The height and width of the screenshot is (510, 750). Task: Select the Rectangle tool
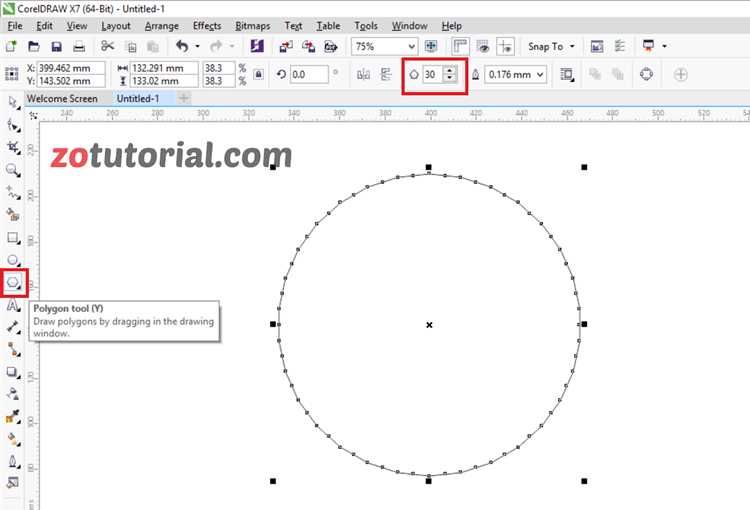(13, 238)
